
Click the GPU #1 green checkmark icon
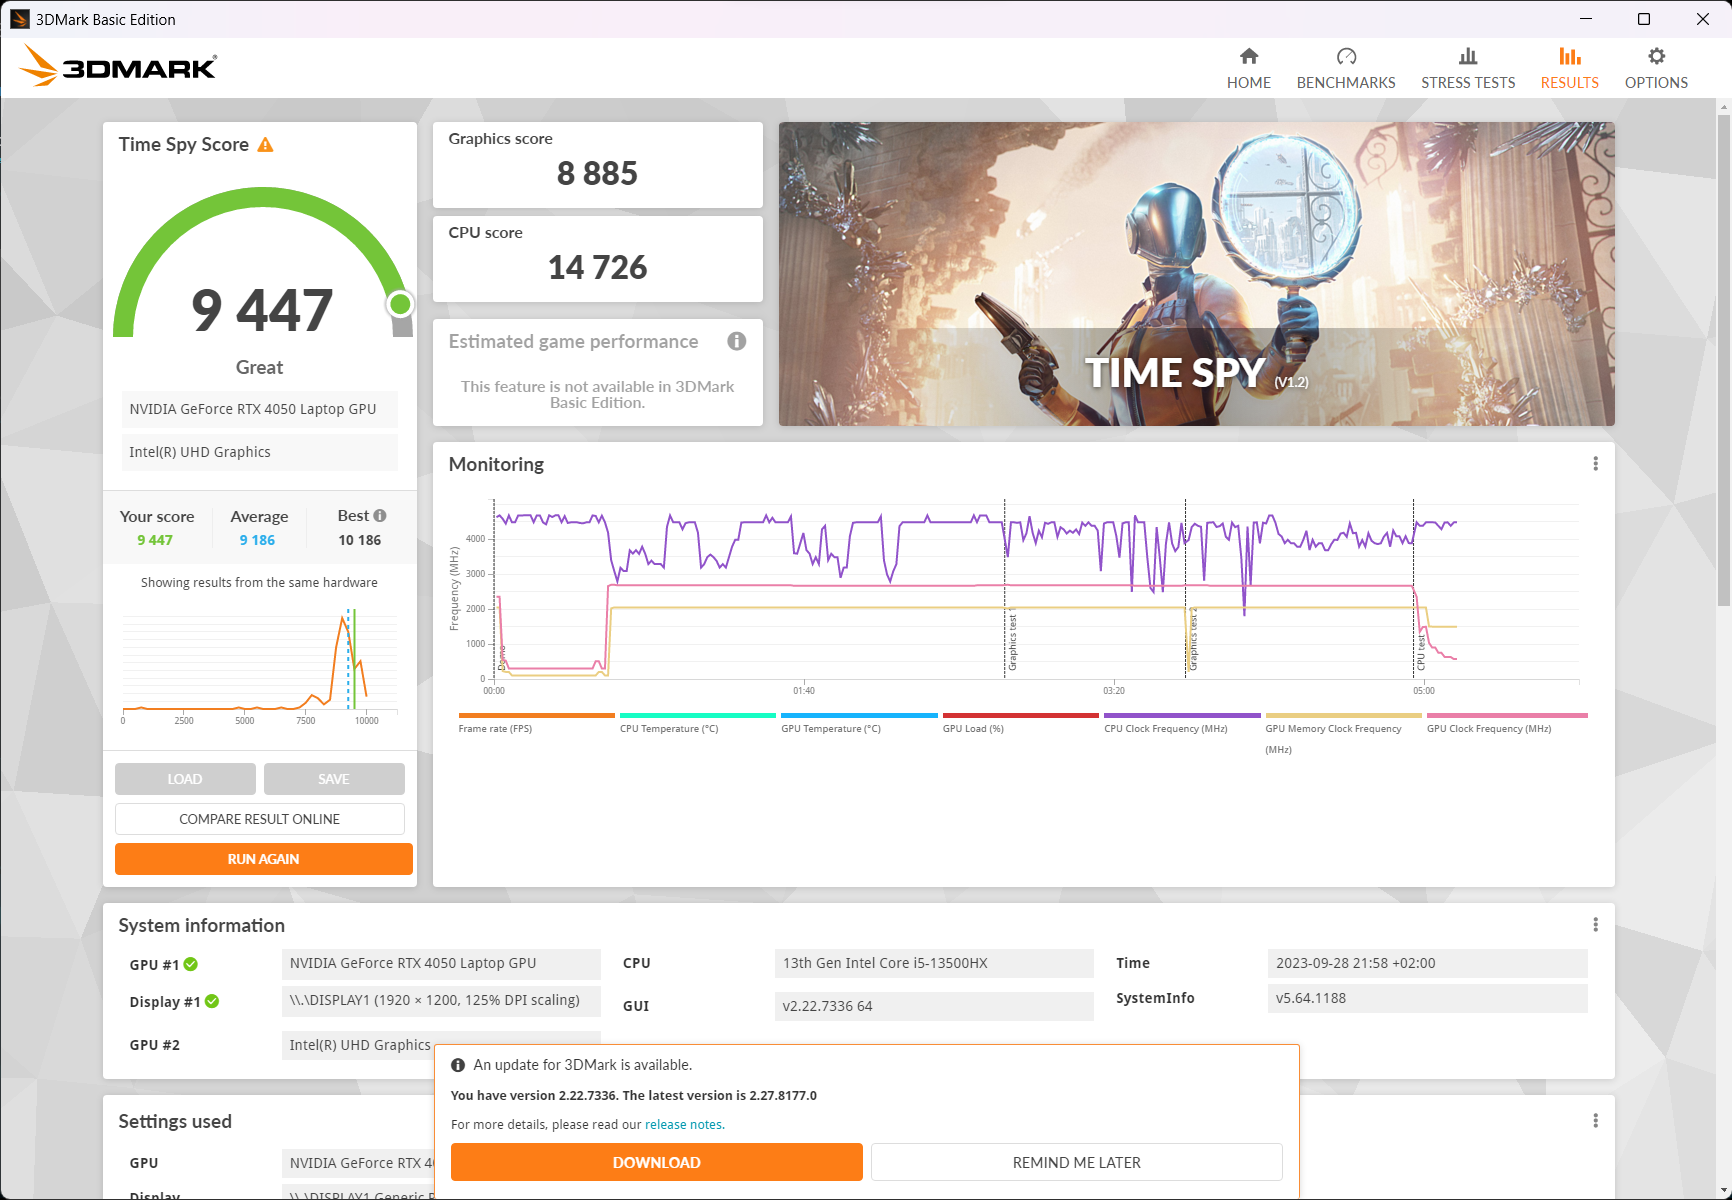pos(191,964)
